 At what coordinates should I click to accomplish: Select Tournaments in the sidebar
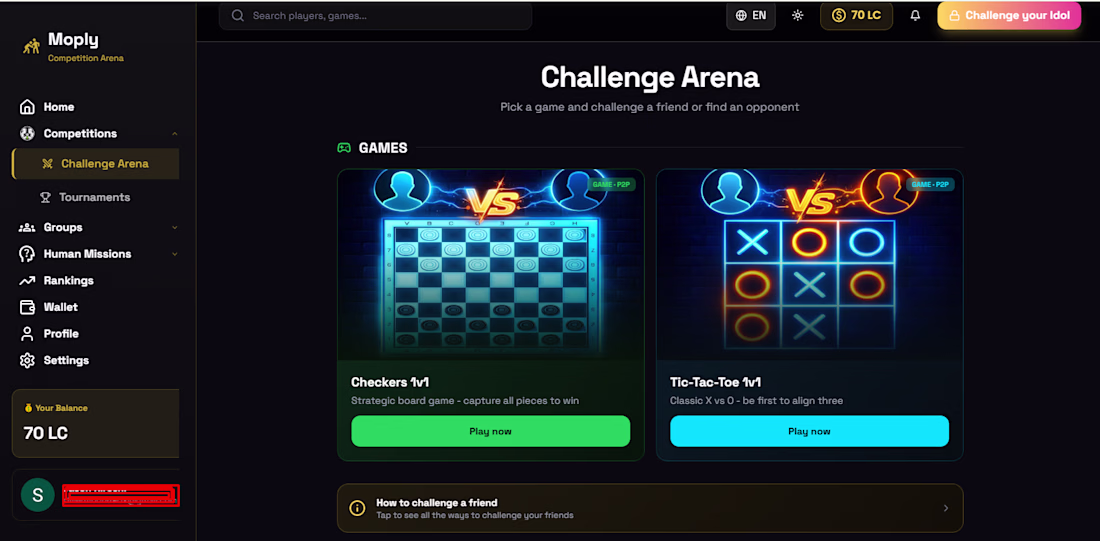(x=95, y=197)
